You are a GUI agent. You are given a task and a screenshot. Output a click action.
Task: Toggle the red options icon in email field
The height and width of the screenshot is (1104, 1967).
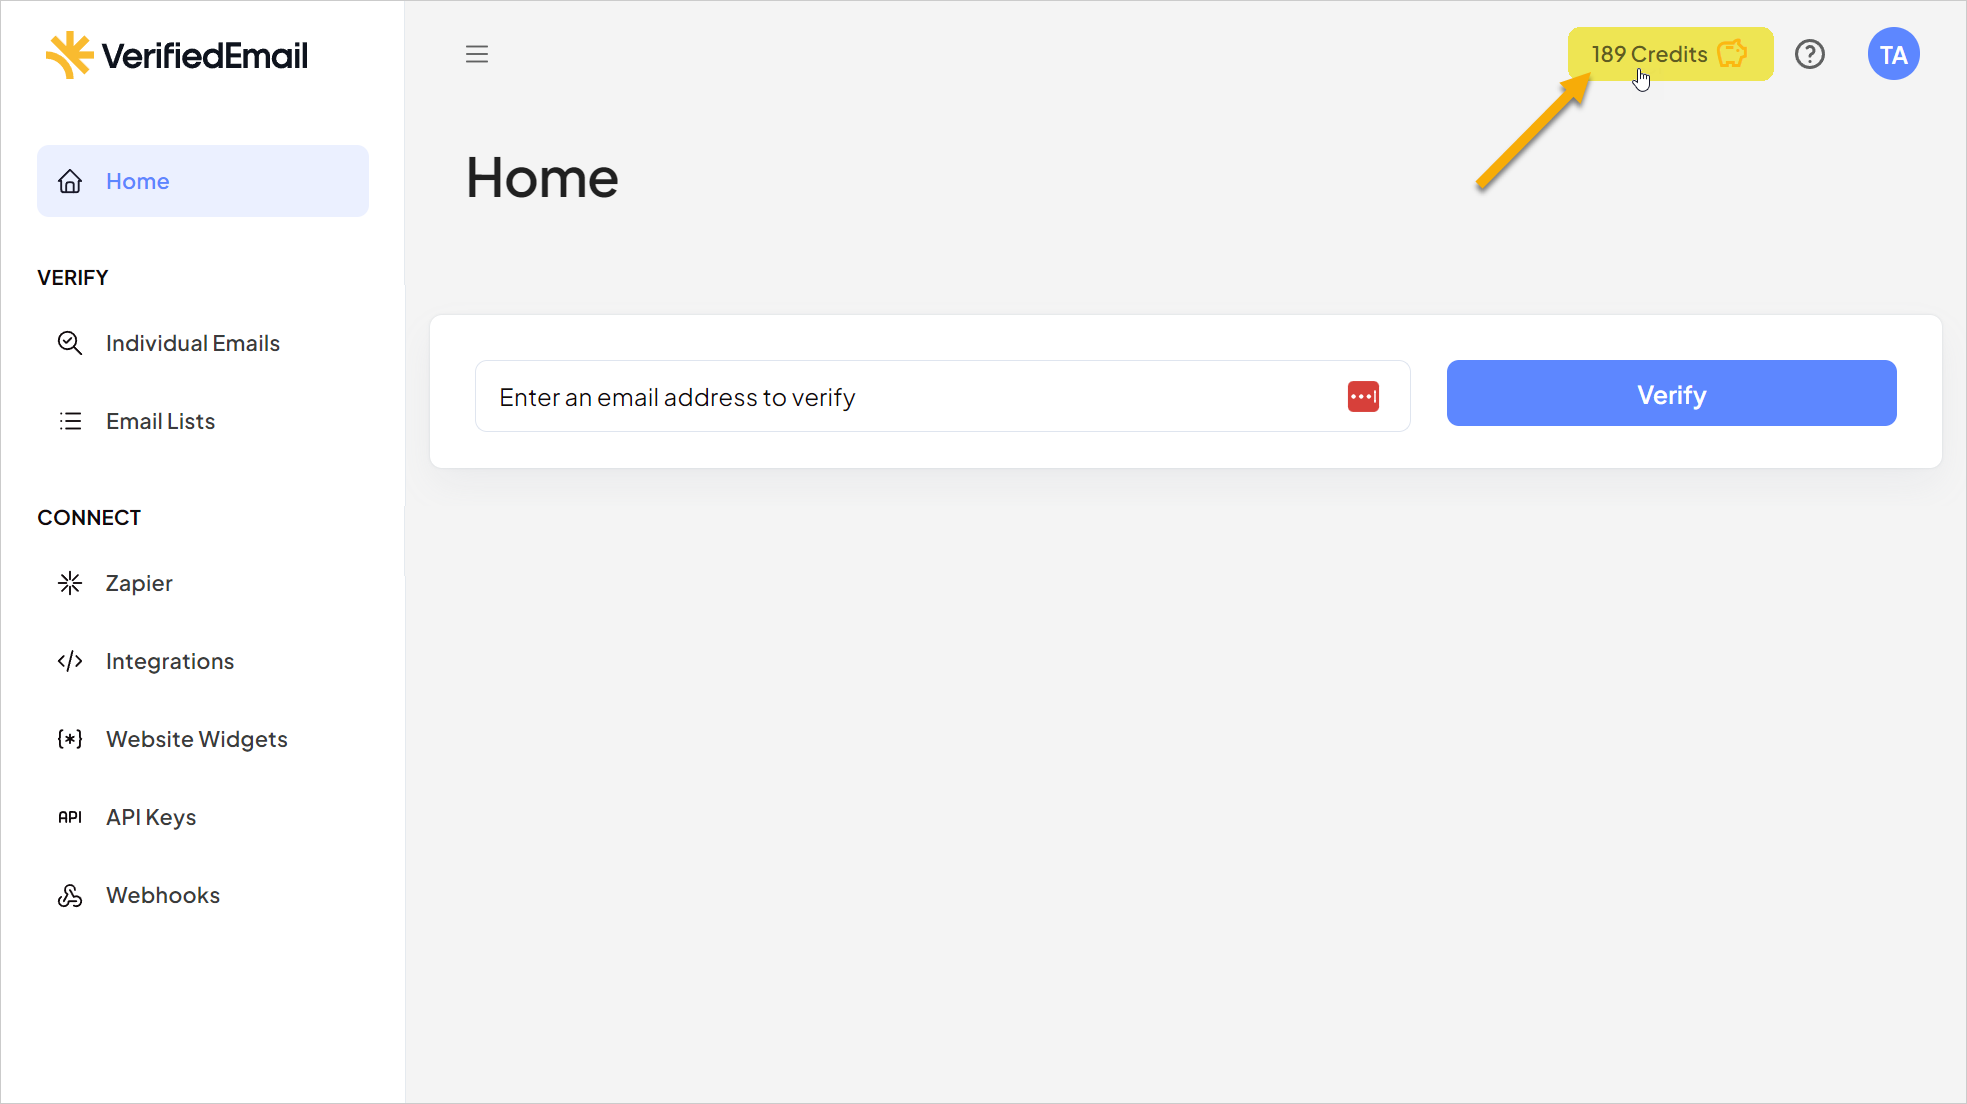(x=1363, y=396)
